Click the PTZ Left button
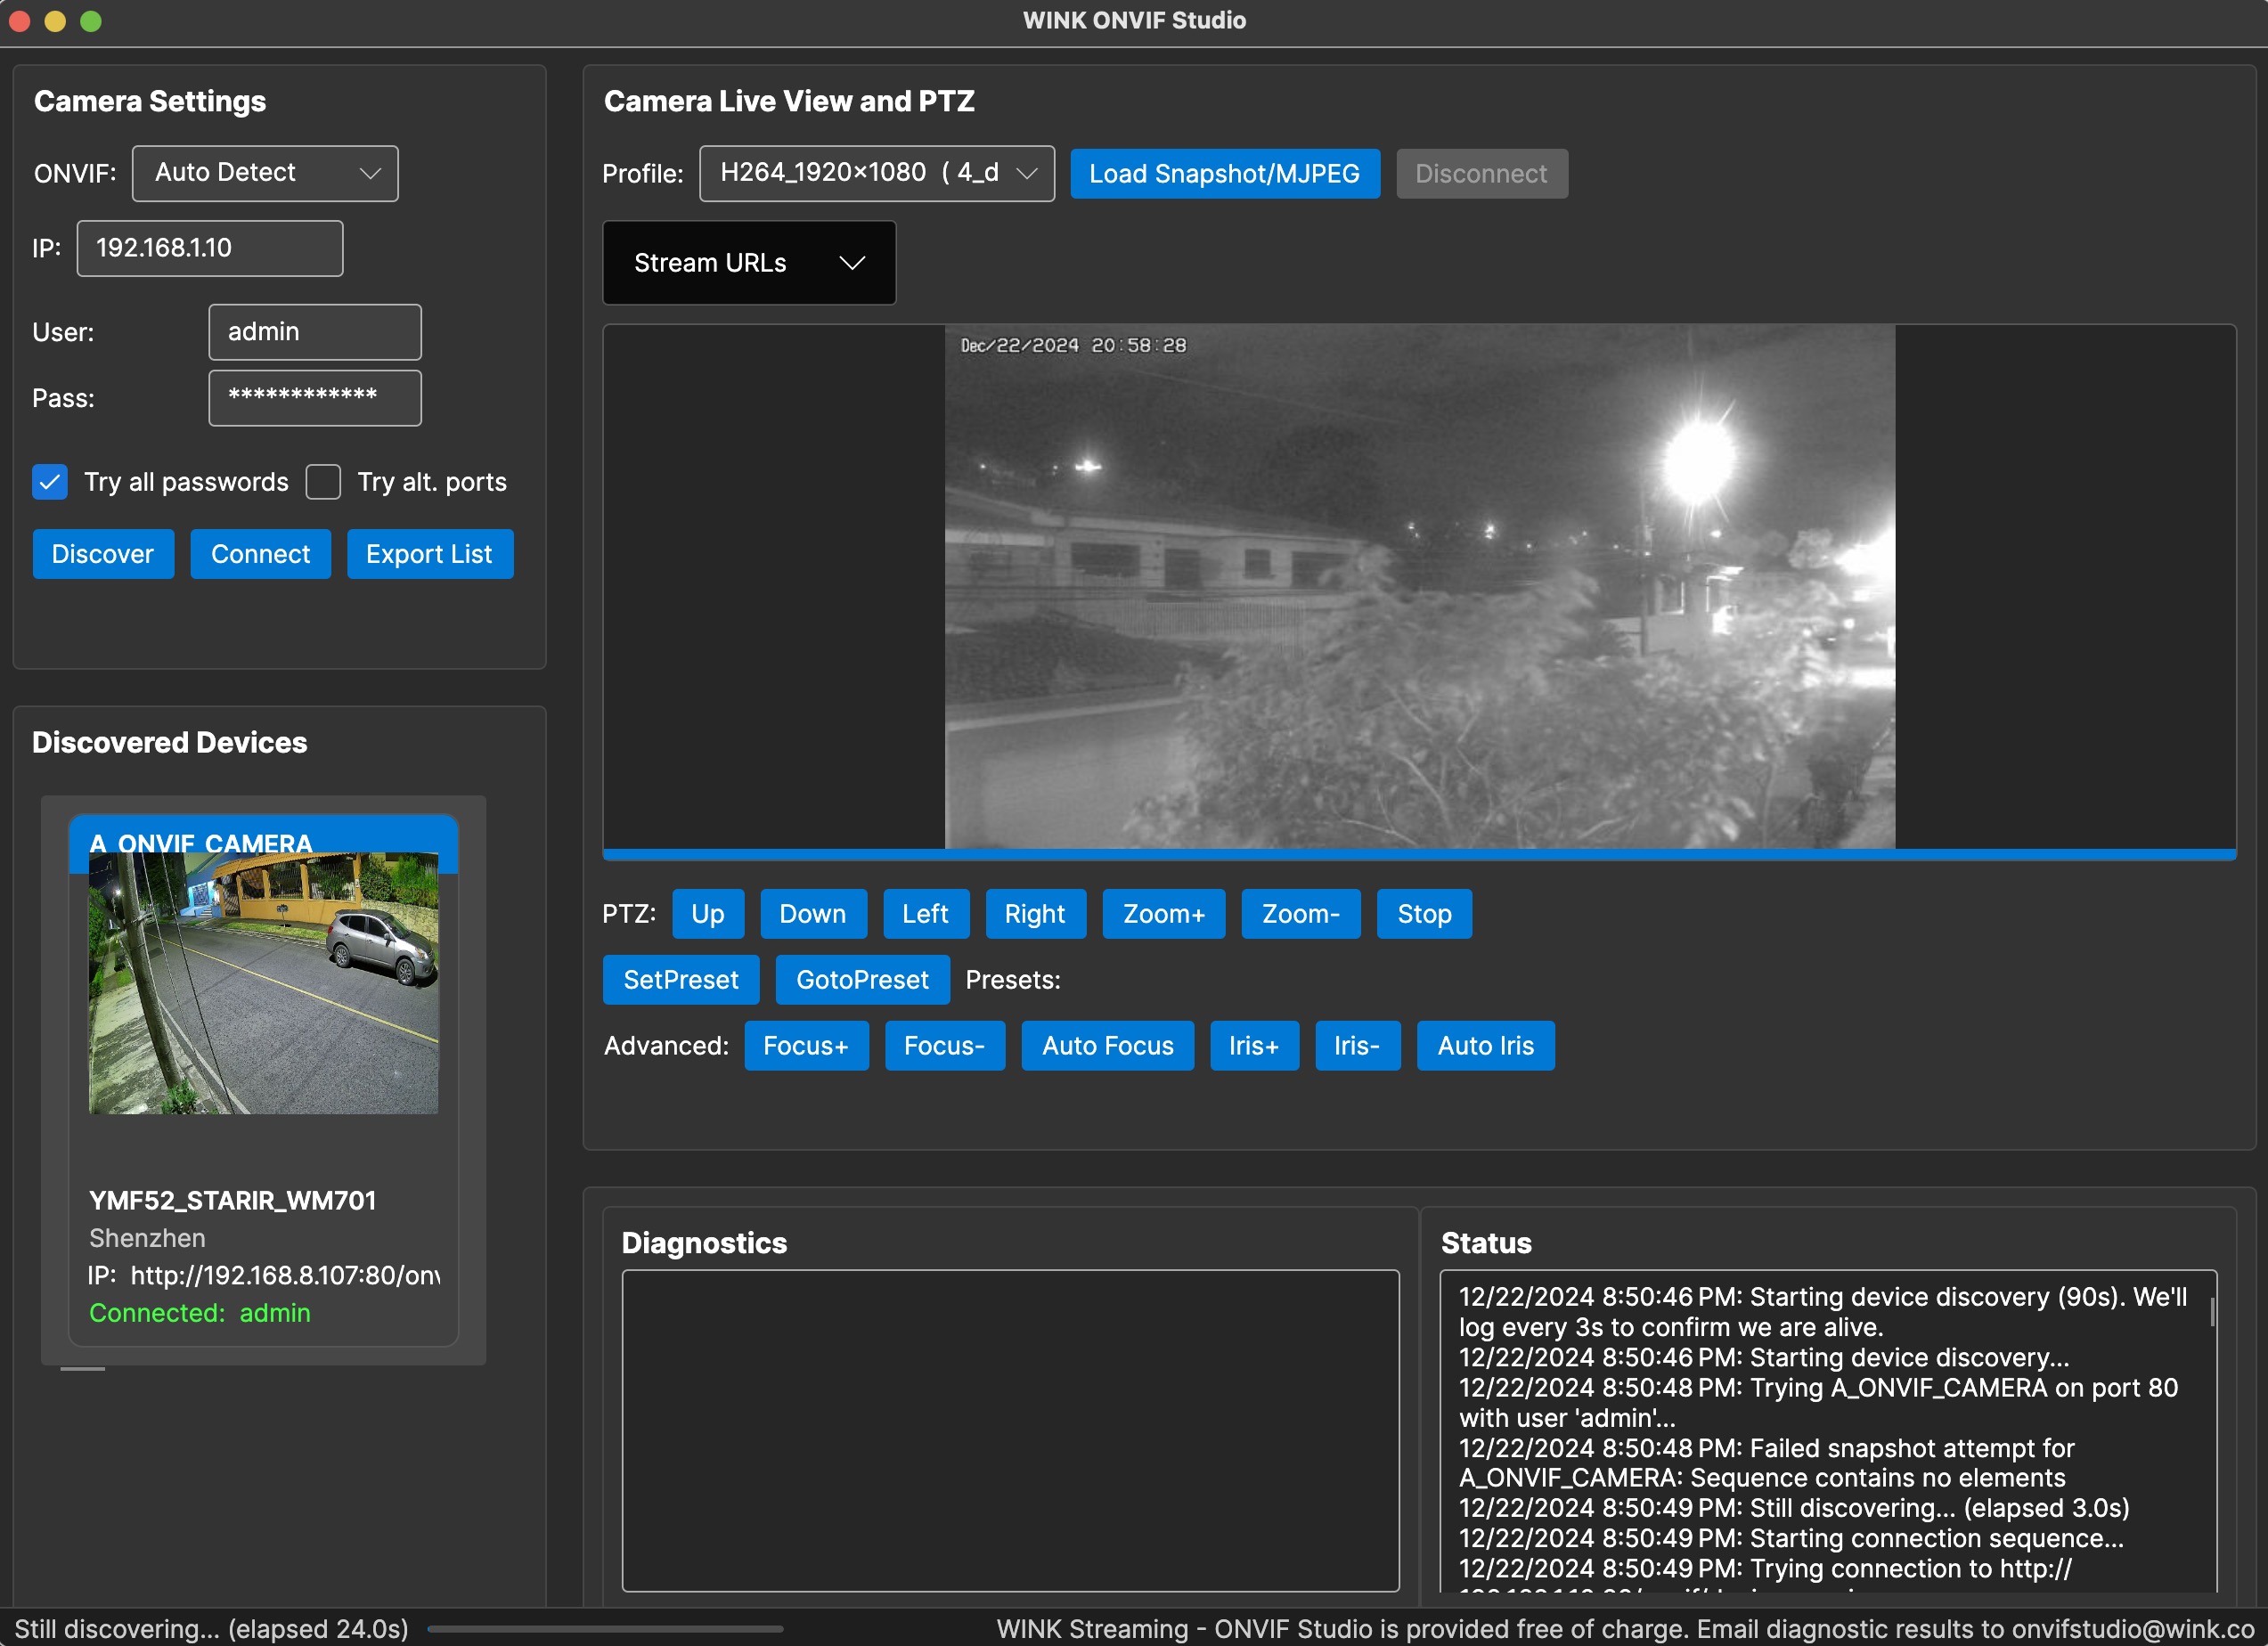The height and width of the screenshot is (1646, 2268). 923,914
